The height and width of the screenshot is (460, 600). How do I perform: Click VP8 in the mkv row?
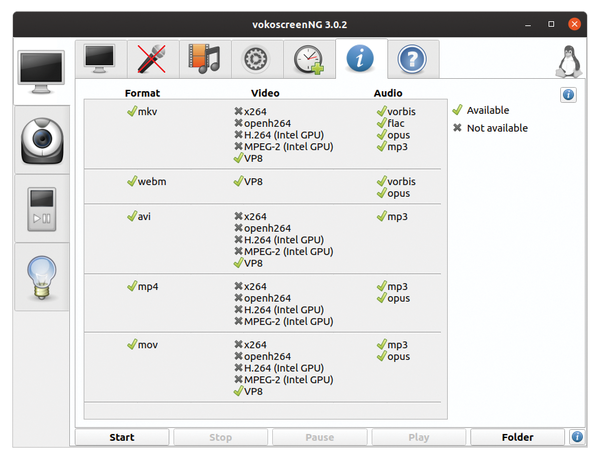click(248, 158)
